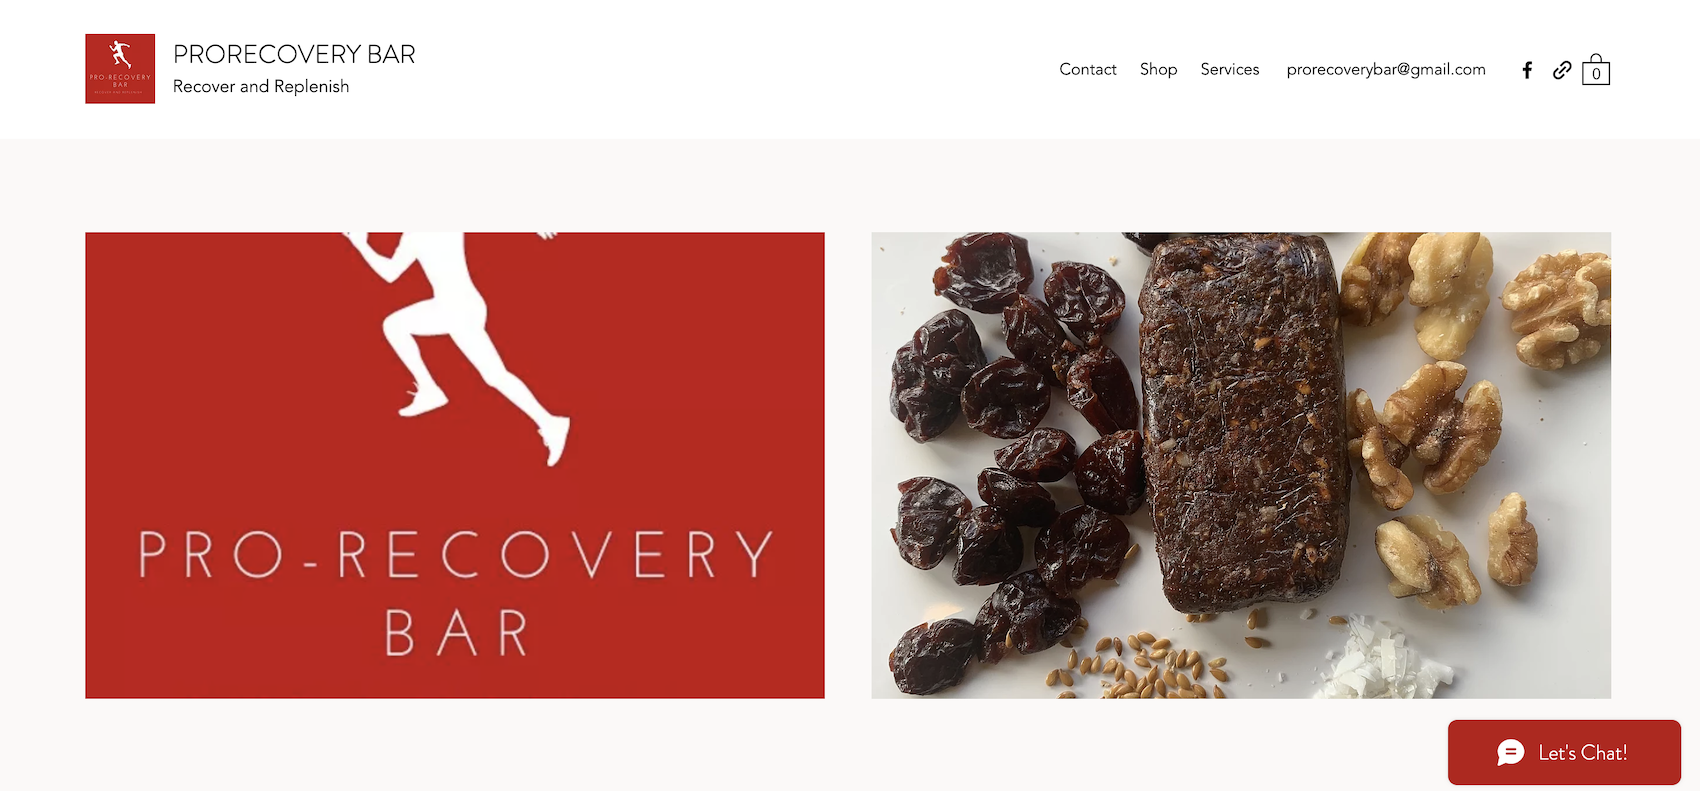
Task: Click the cart item count number
Action: tap(1596, 74)
